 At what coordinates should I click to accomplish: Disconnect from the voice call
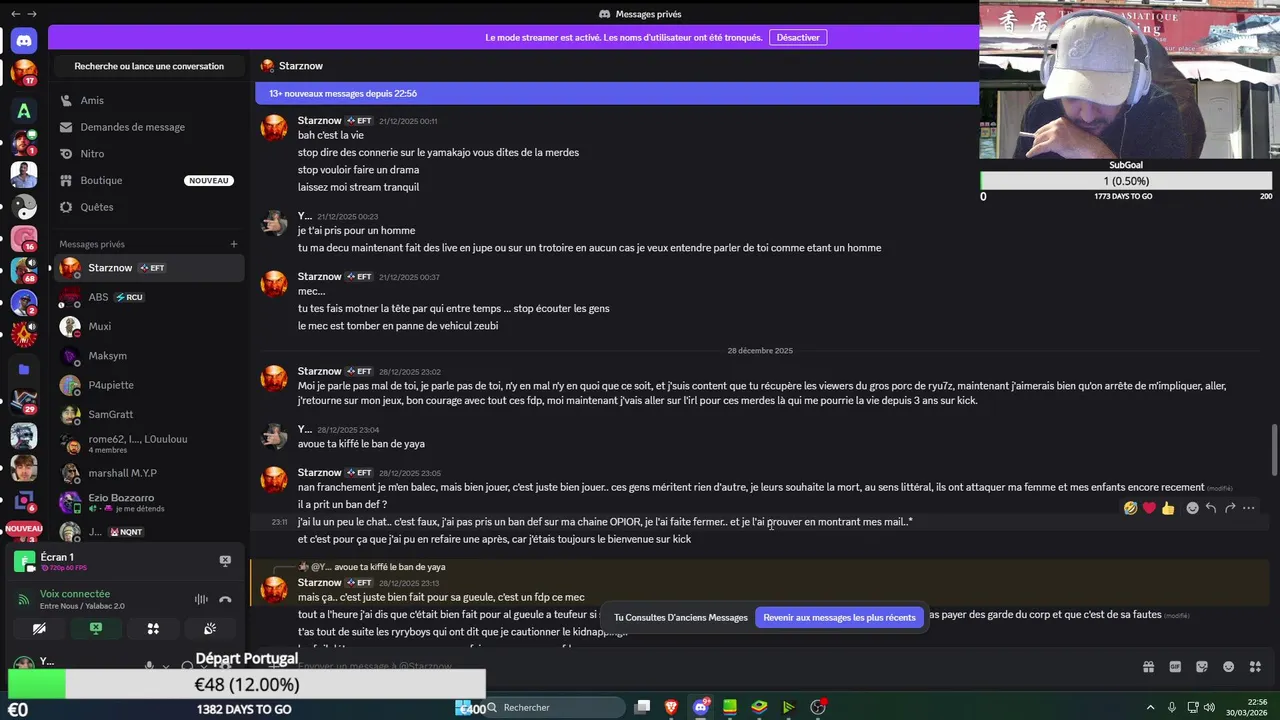pos(225,600)
